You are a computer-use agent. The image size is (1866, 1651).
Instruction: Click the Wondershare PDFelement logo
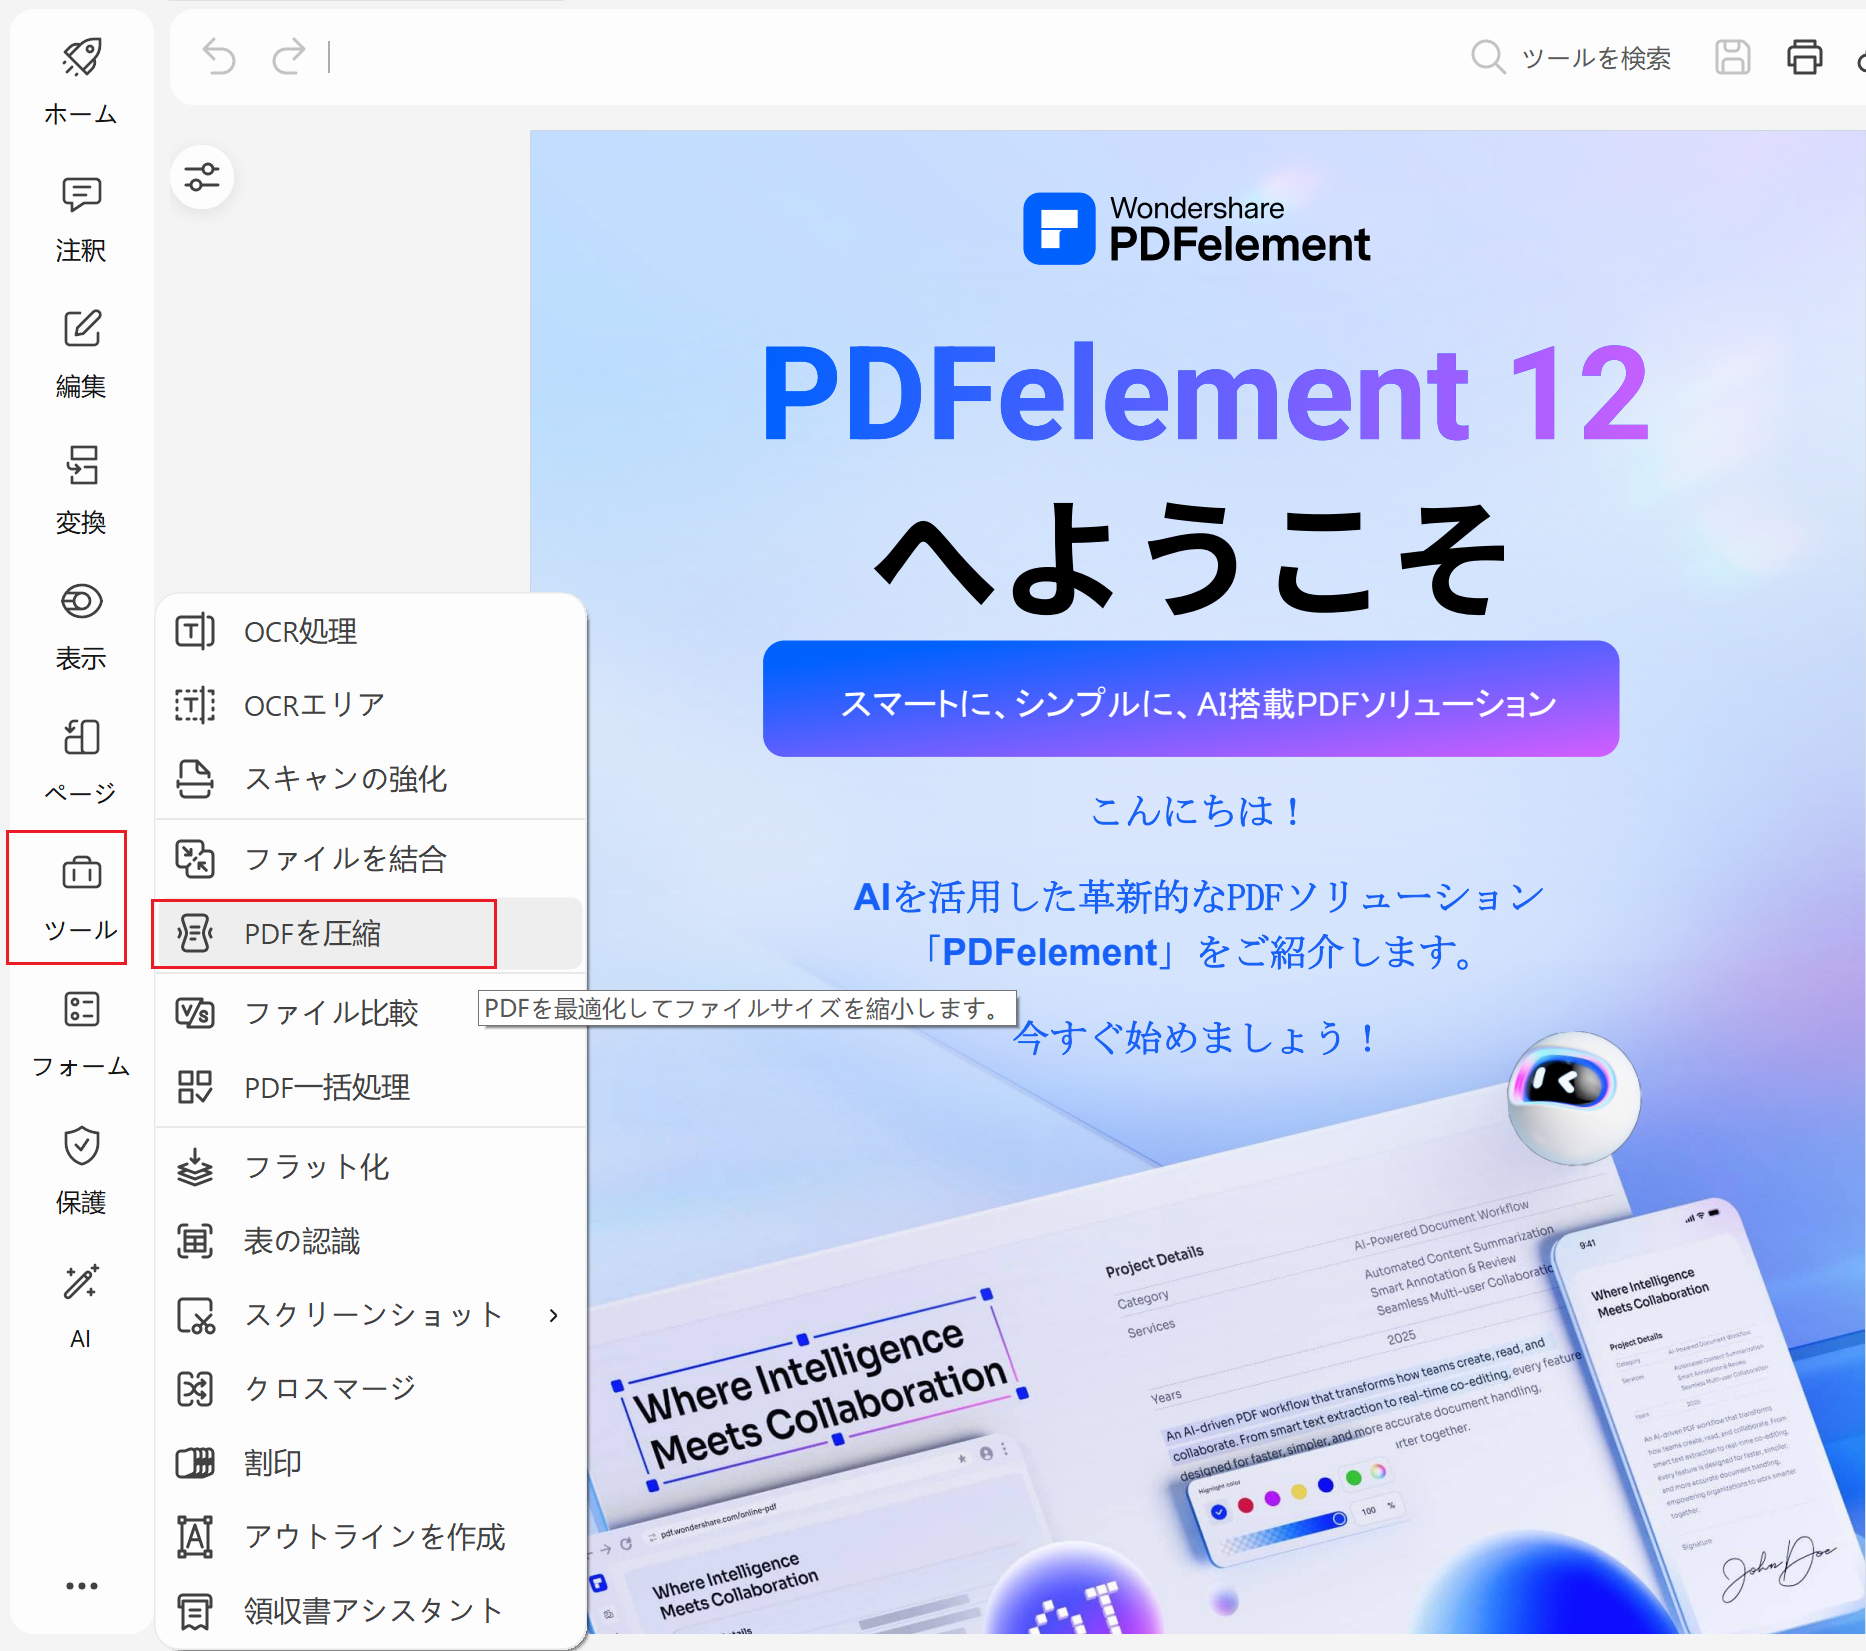coord(1197,229)
